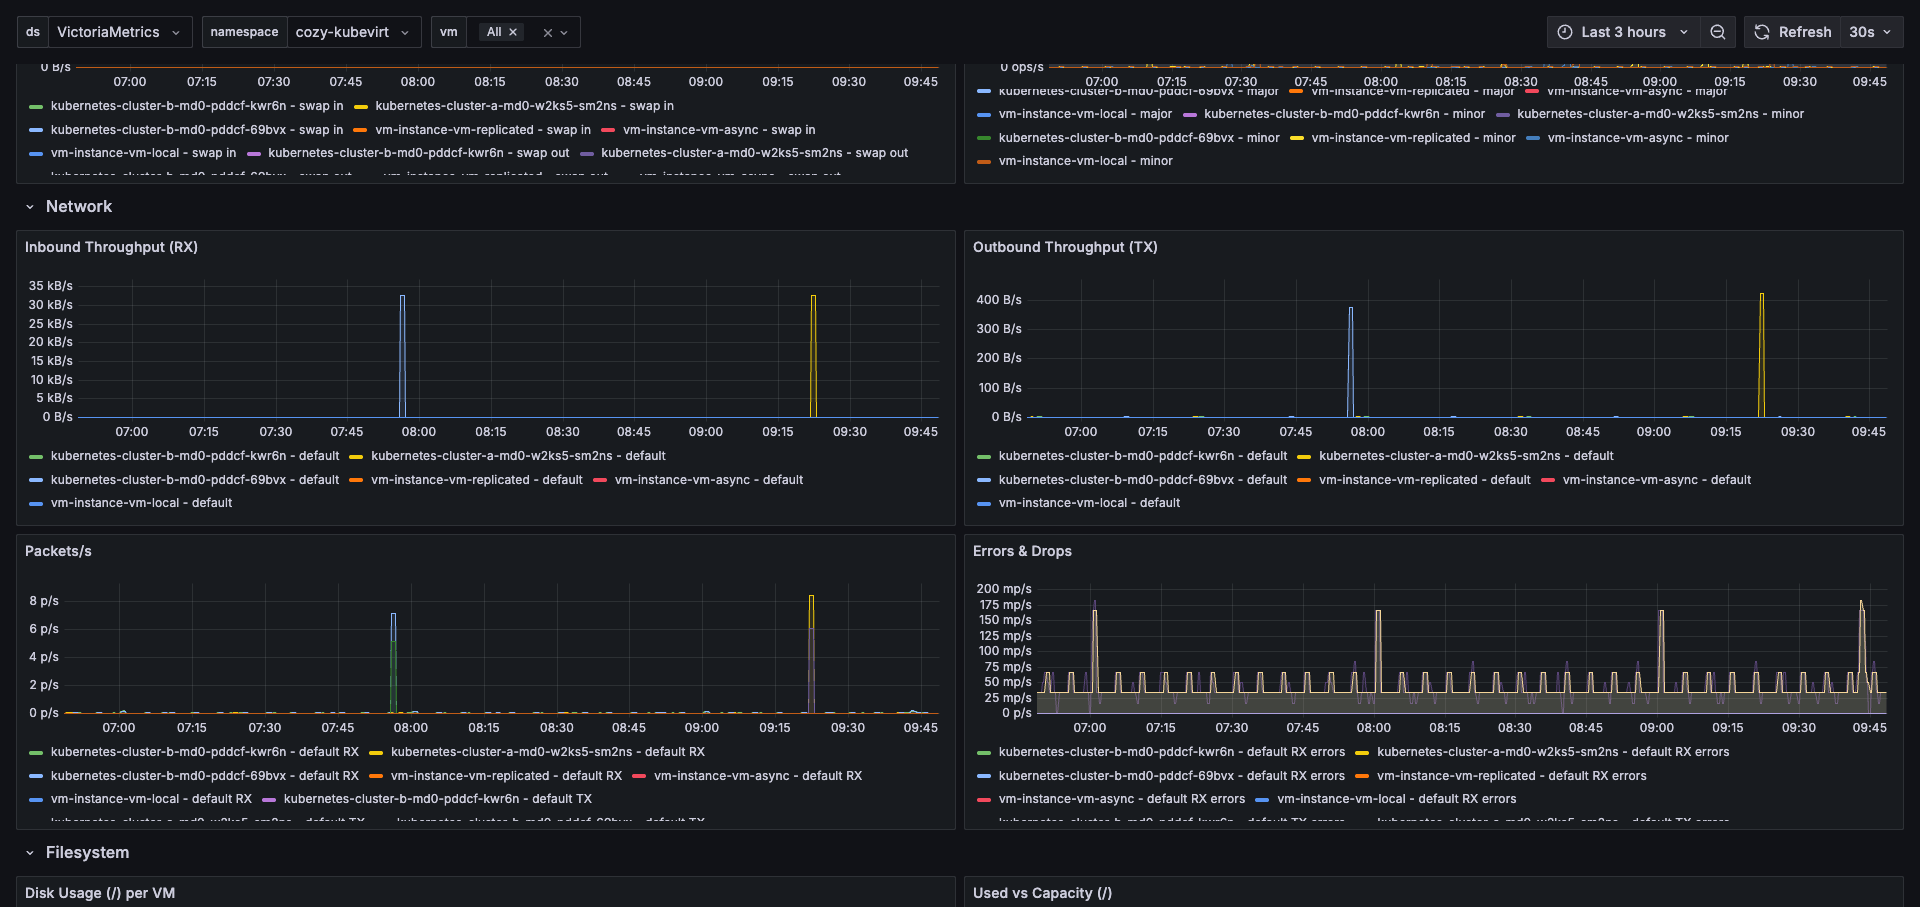Viewport: 1920px width, 907px height.
Task: Click the yellow spike in Packets/s graph
Action: [811, 653]
